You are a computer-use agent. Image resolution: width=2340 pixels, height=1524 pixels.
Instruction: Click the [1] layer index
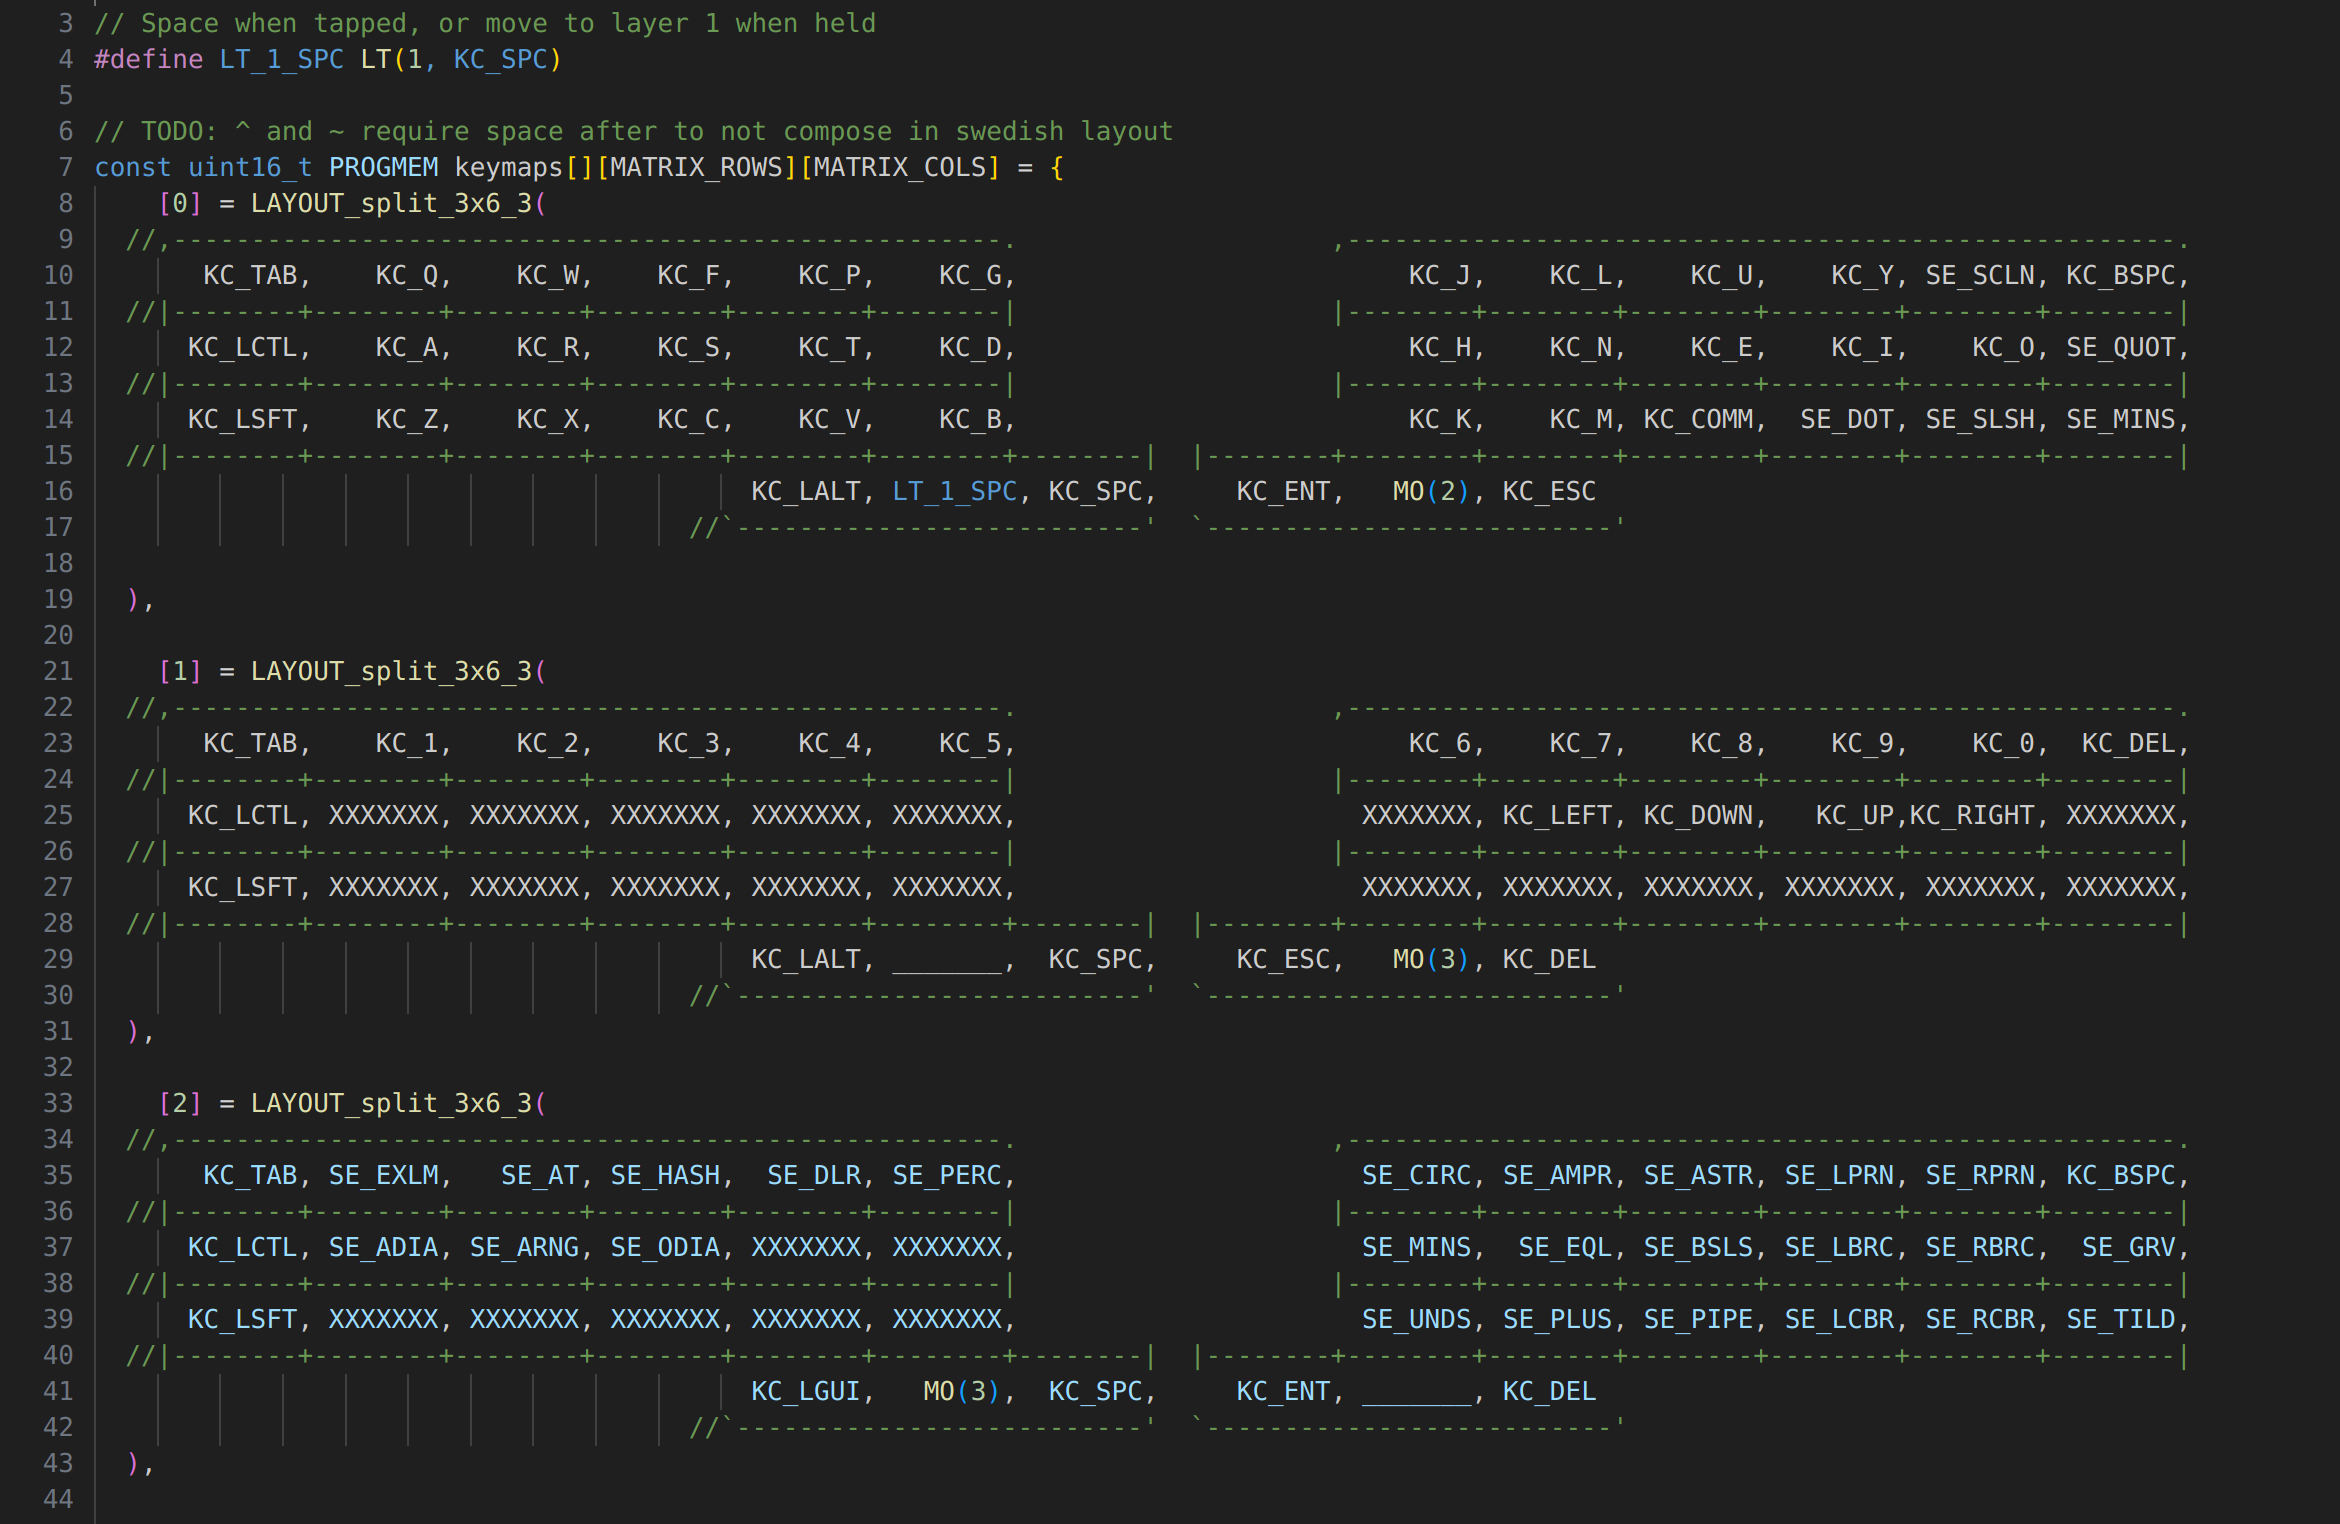click(x=180, y=671)
